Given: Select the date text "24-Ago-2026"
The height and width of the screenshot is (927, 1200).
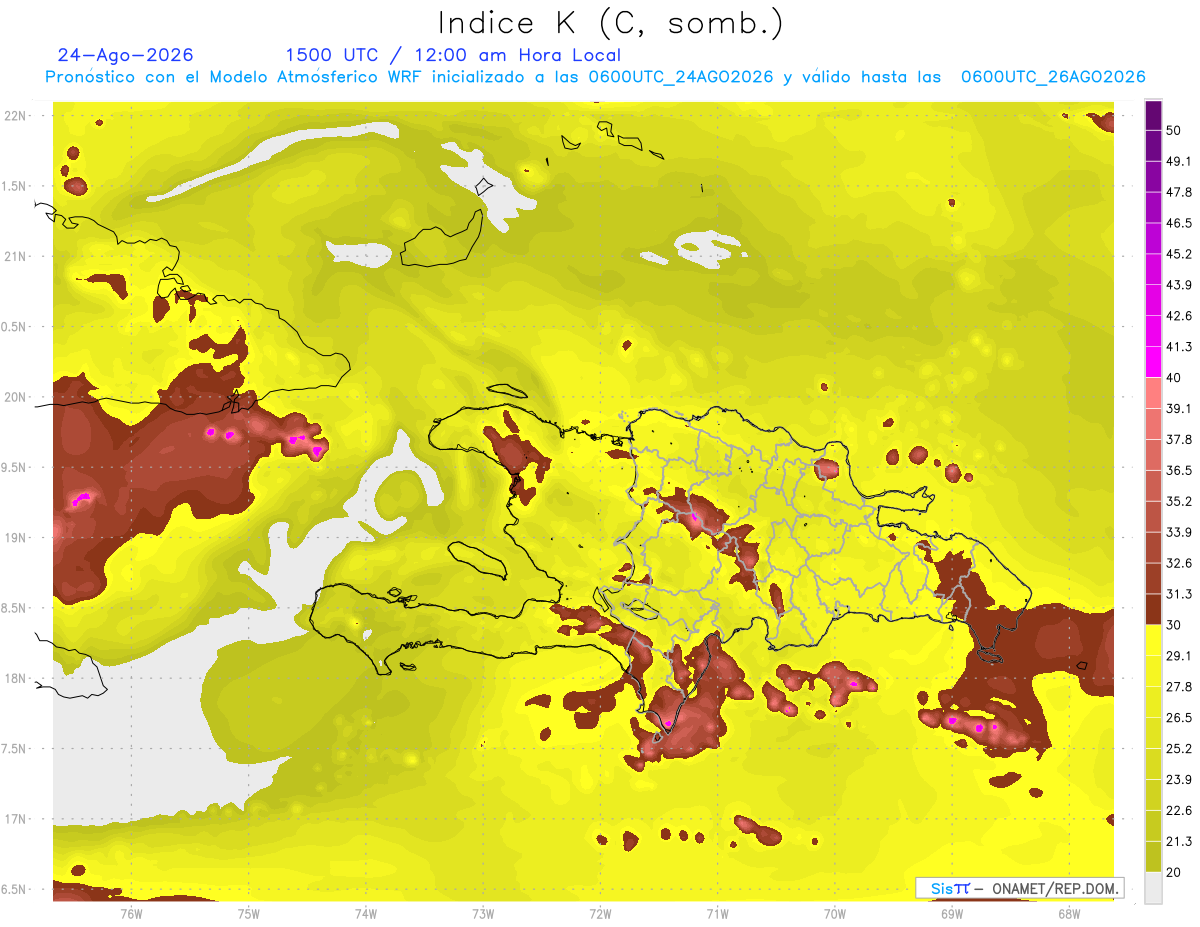Looking at the screenshot, I should 126,55.
